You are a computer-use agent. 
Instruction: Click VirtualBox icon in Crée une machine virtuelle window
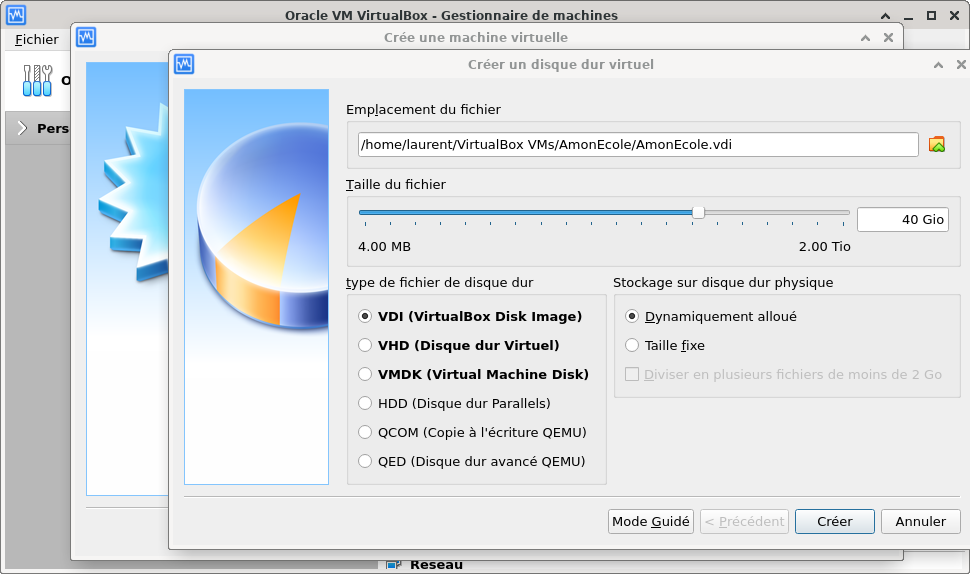point(86,37)
